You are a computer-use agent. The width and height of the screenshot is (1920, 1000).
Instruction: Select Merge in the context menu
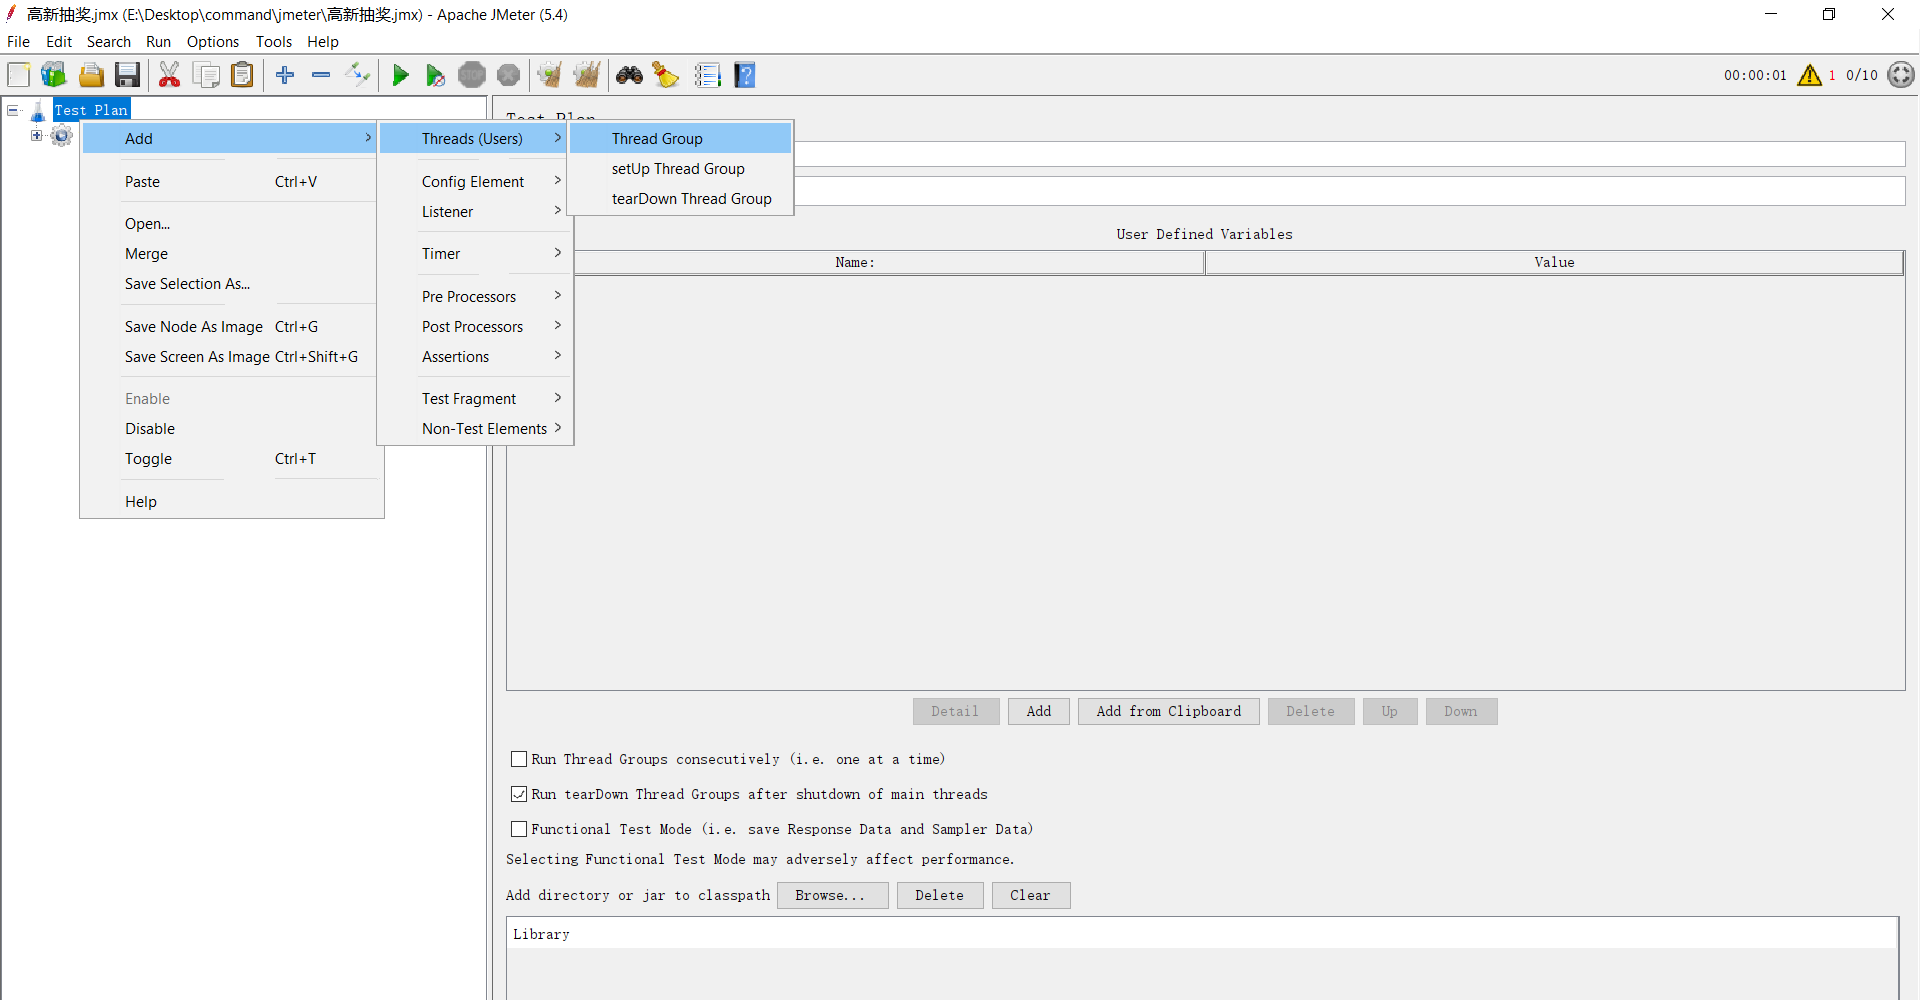[229, 254]
